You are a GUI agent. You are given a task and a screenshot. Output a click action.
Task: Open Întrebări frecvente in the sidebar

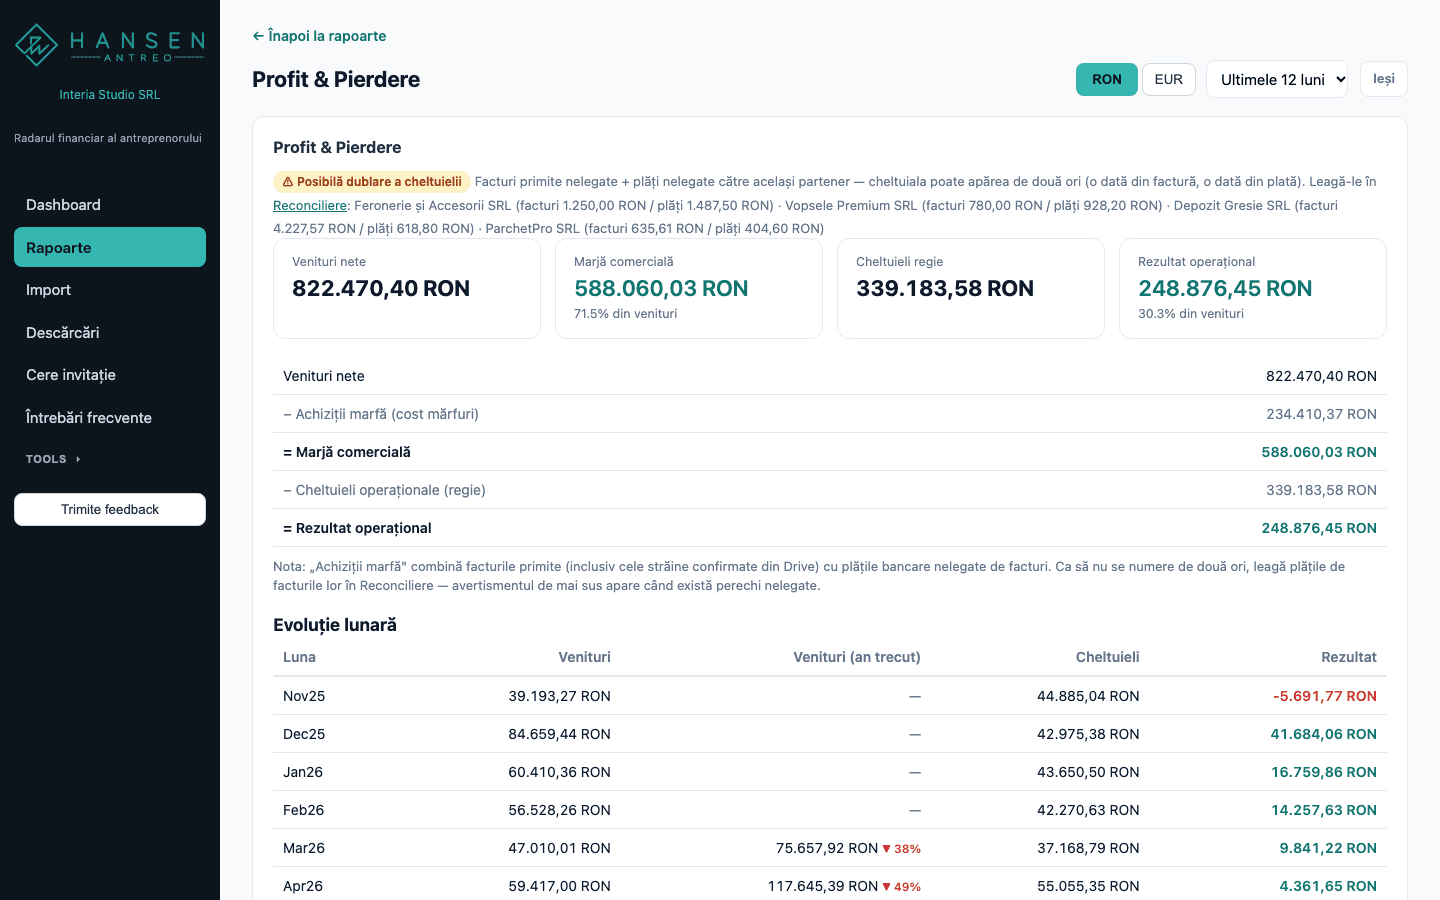(x=110, y=417)
